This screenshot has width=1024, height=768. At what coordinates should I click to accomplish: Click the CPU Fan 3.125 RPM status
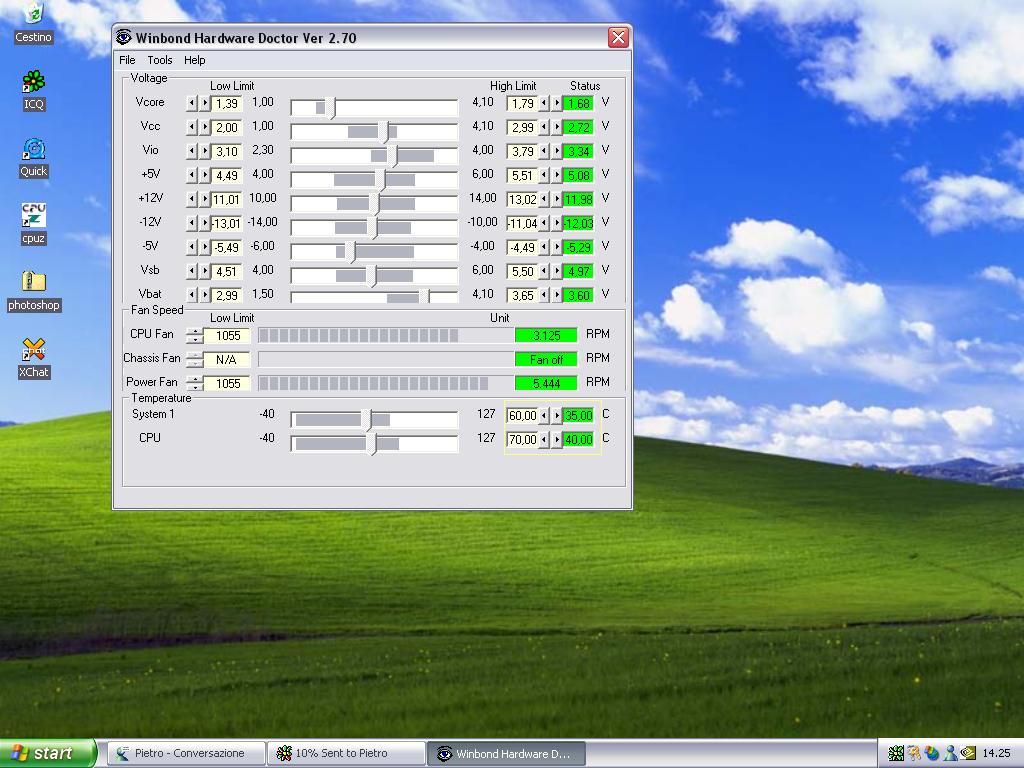[546, 336]
